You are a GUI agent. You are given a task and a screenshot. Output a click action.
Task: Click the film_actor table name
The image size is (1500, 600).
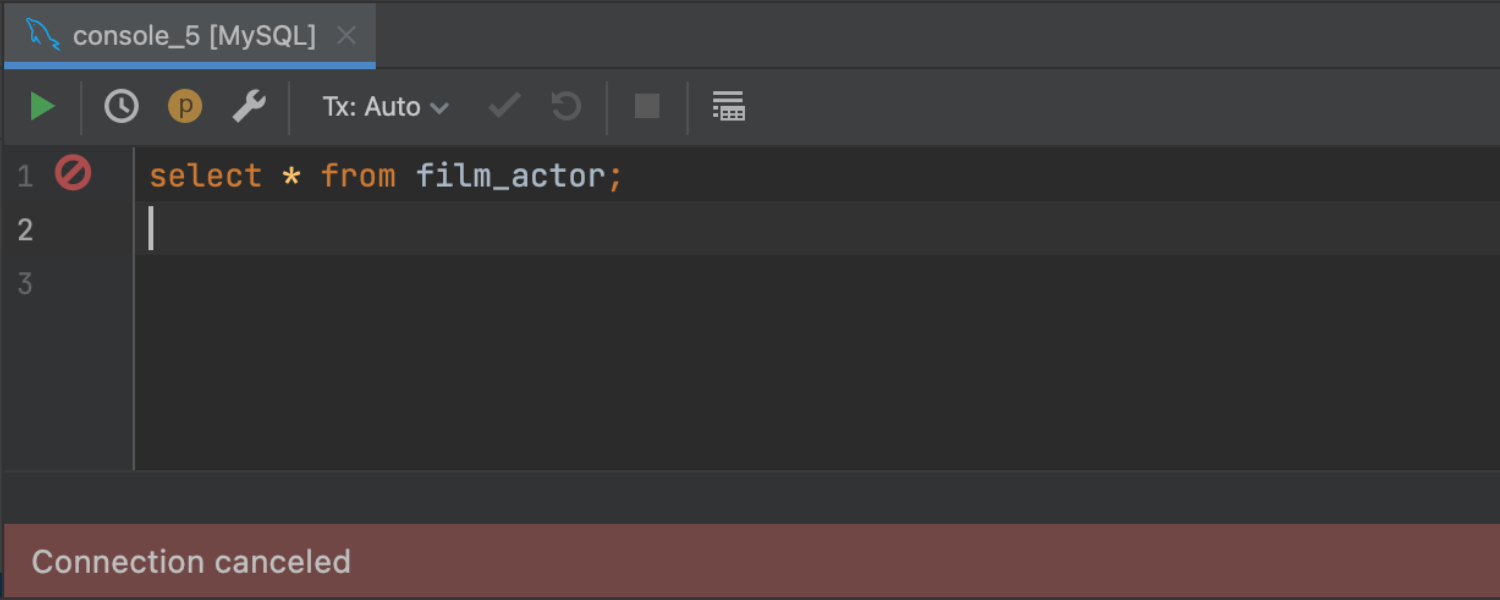(x=510, y=177)
